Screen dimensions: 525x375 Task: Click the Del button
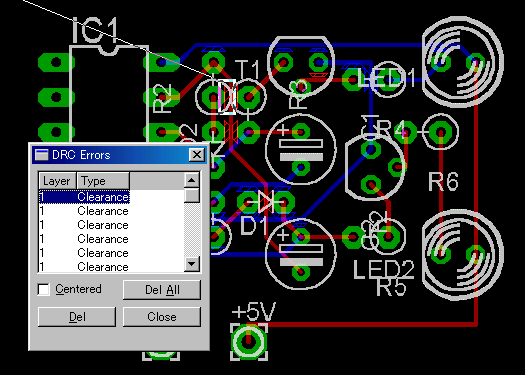(x=77, y=317)
